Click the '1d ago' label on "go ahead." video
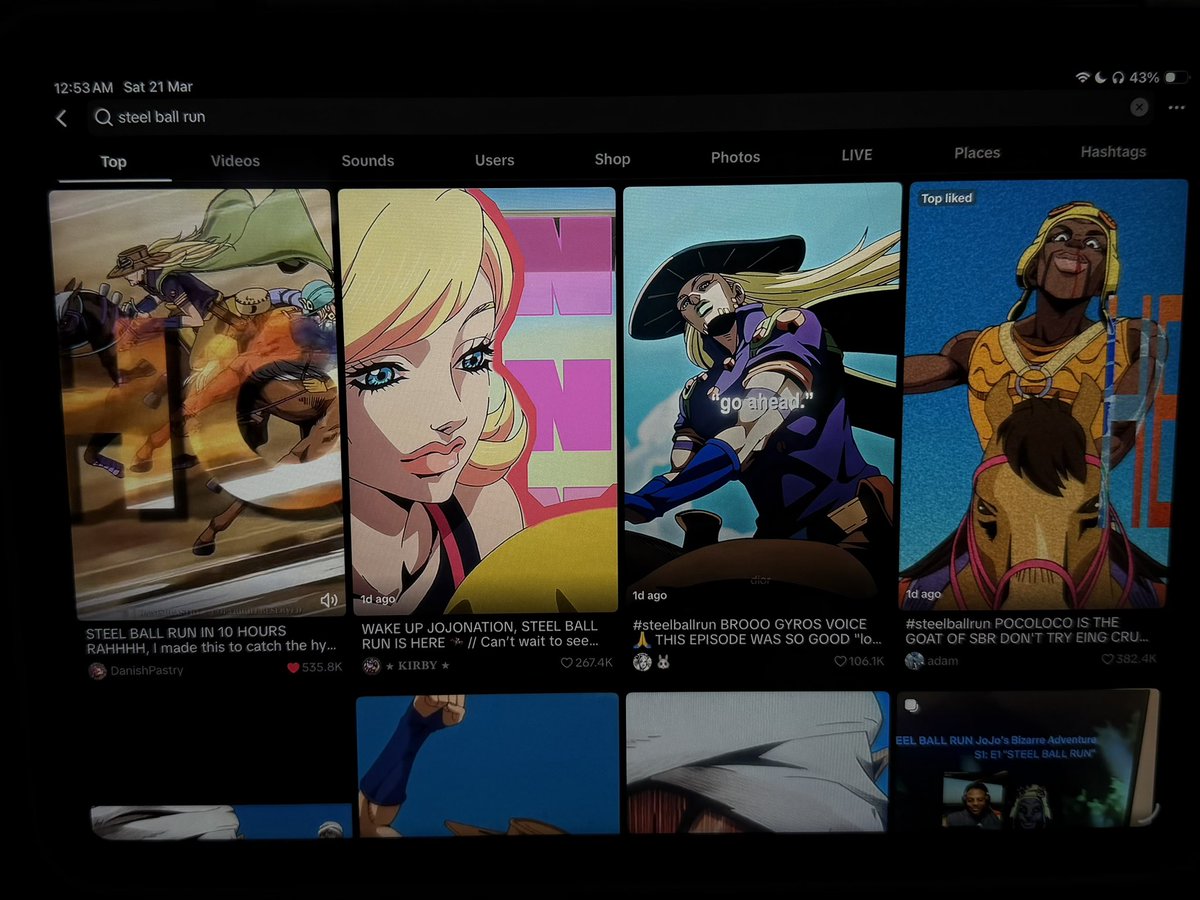The image size is (1200, 900). tap(649, 596)
